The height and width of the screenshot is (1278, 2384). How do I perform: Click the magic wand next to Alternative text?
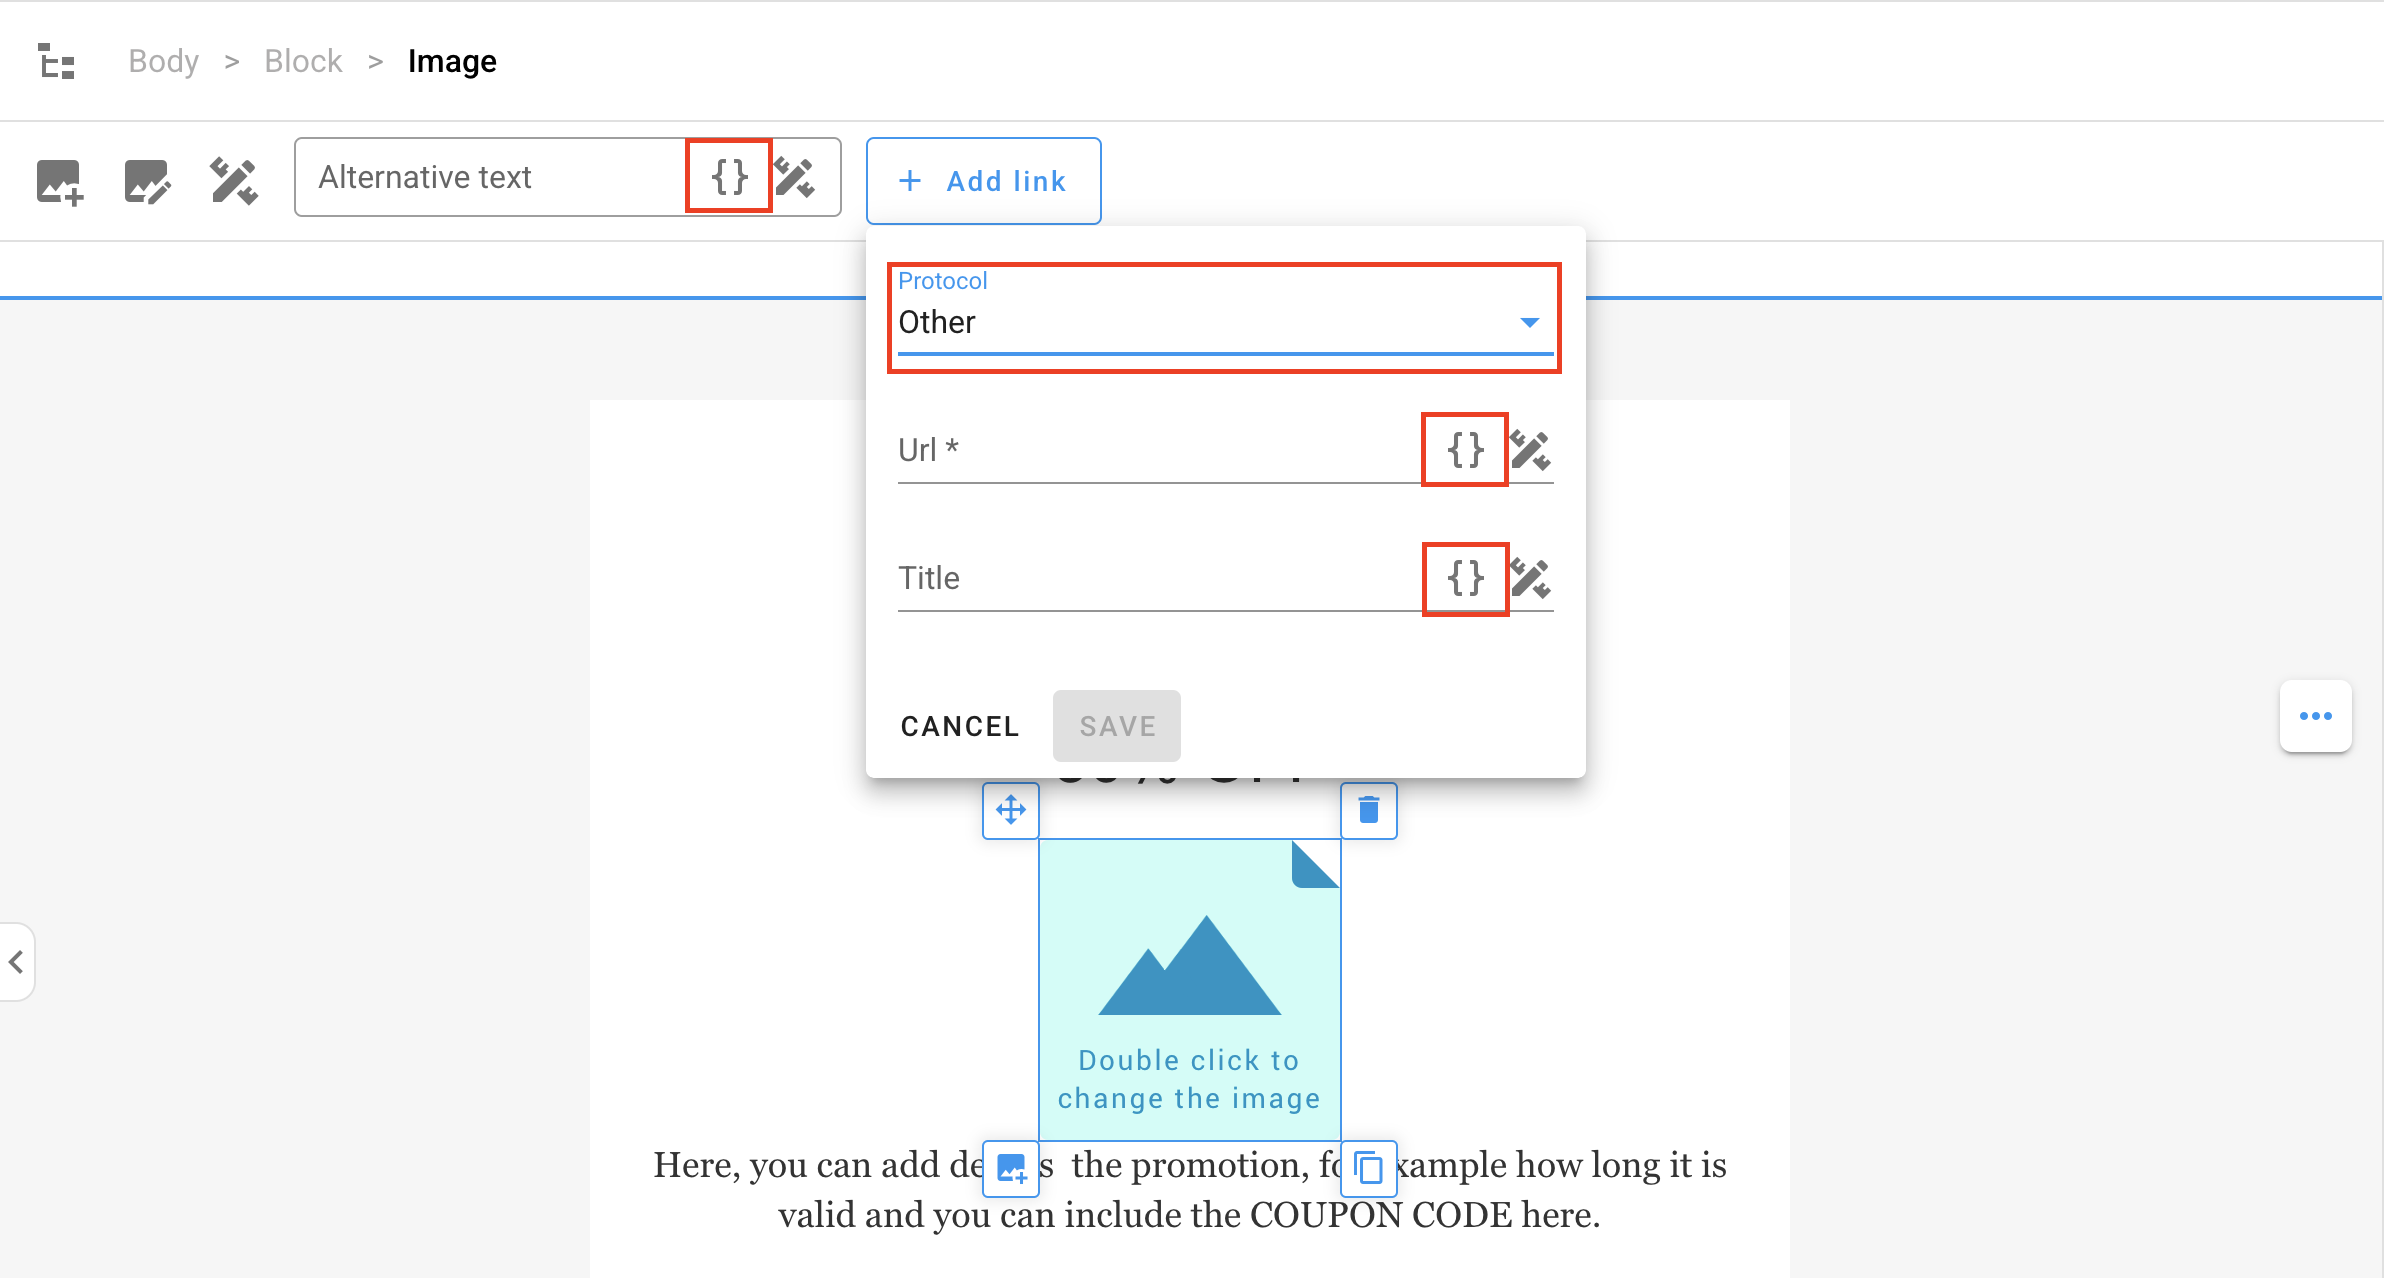pyautogui.click(x=797, y=177)
